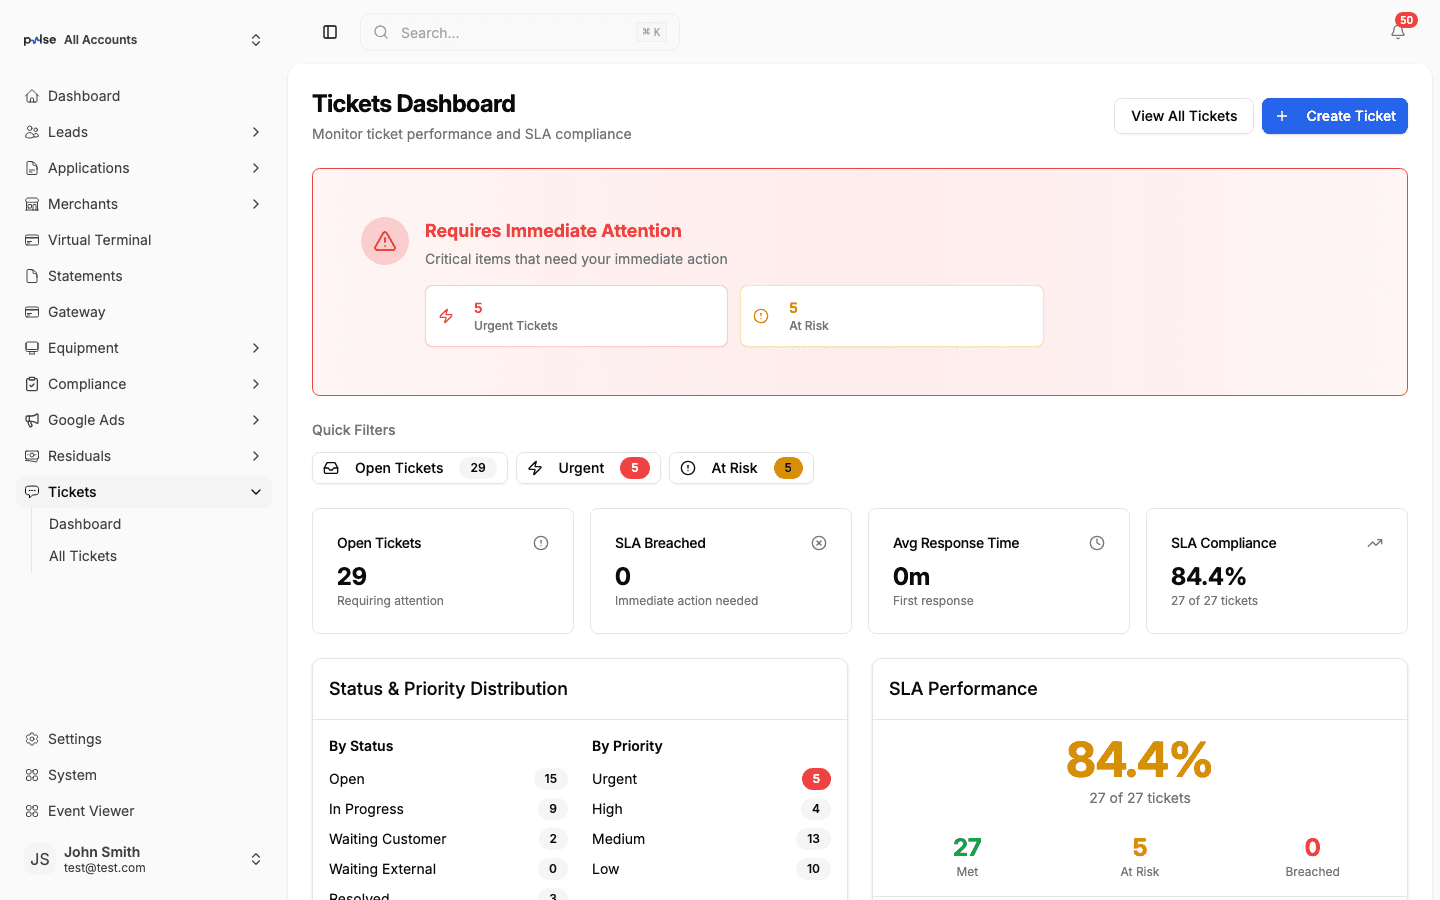Toggle the Open Tickets quick filter
This screenshot has width=1440, height=900.
click(409, 467)
